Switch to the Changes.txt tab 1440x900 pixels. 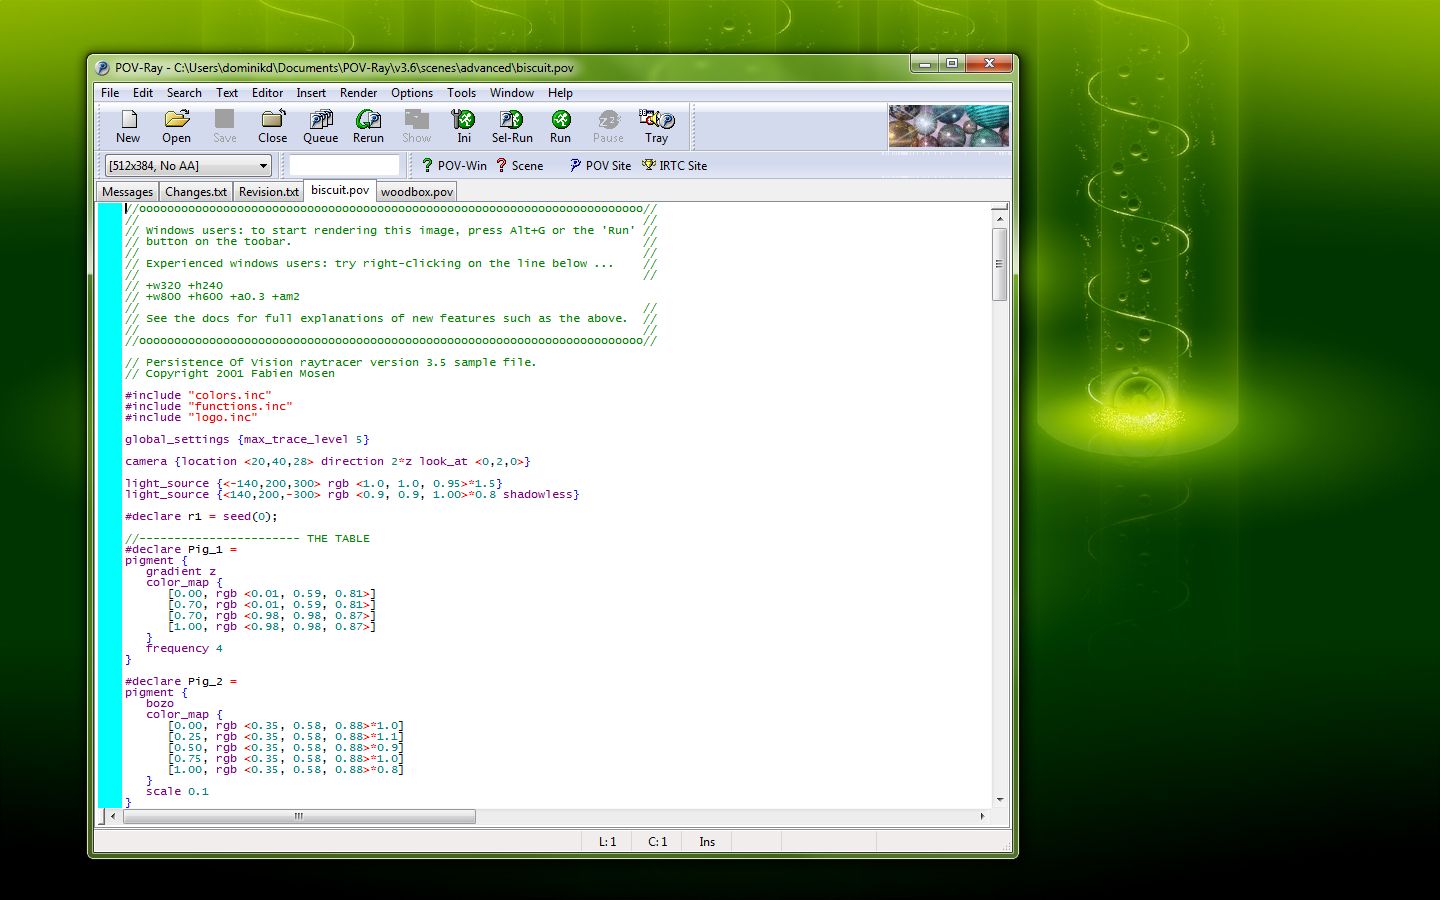pos(196,192)
